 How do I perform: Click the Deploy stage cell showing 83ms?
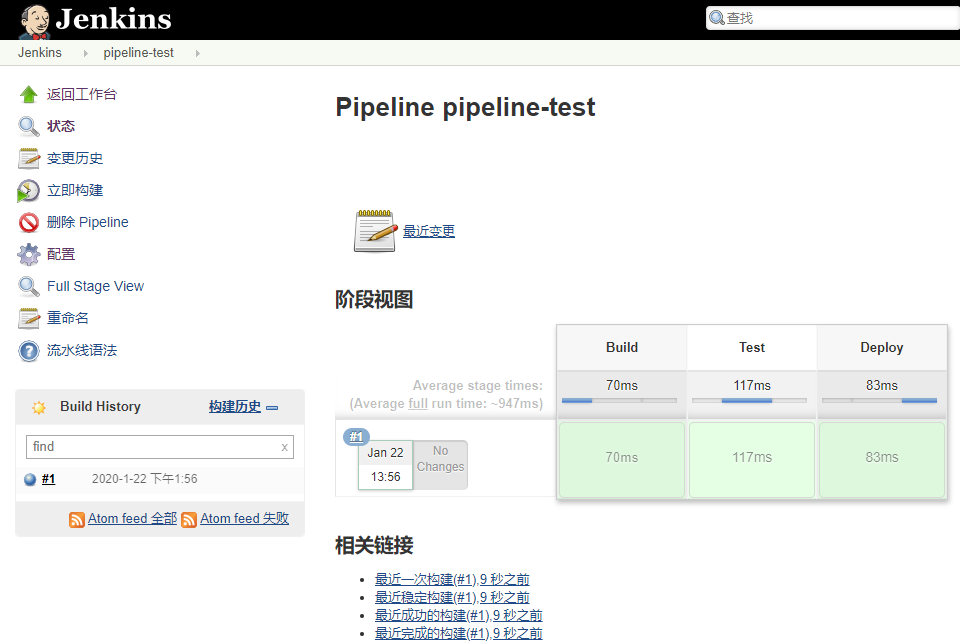coord(882,459)
